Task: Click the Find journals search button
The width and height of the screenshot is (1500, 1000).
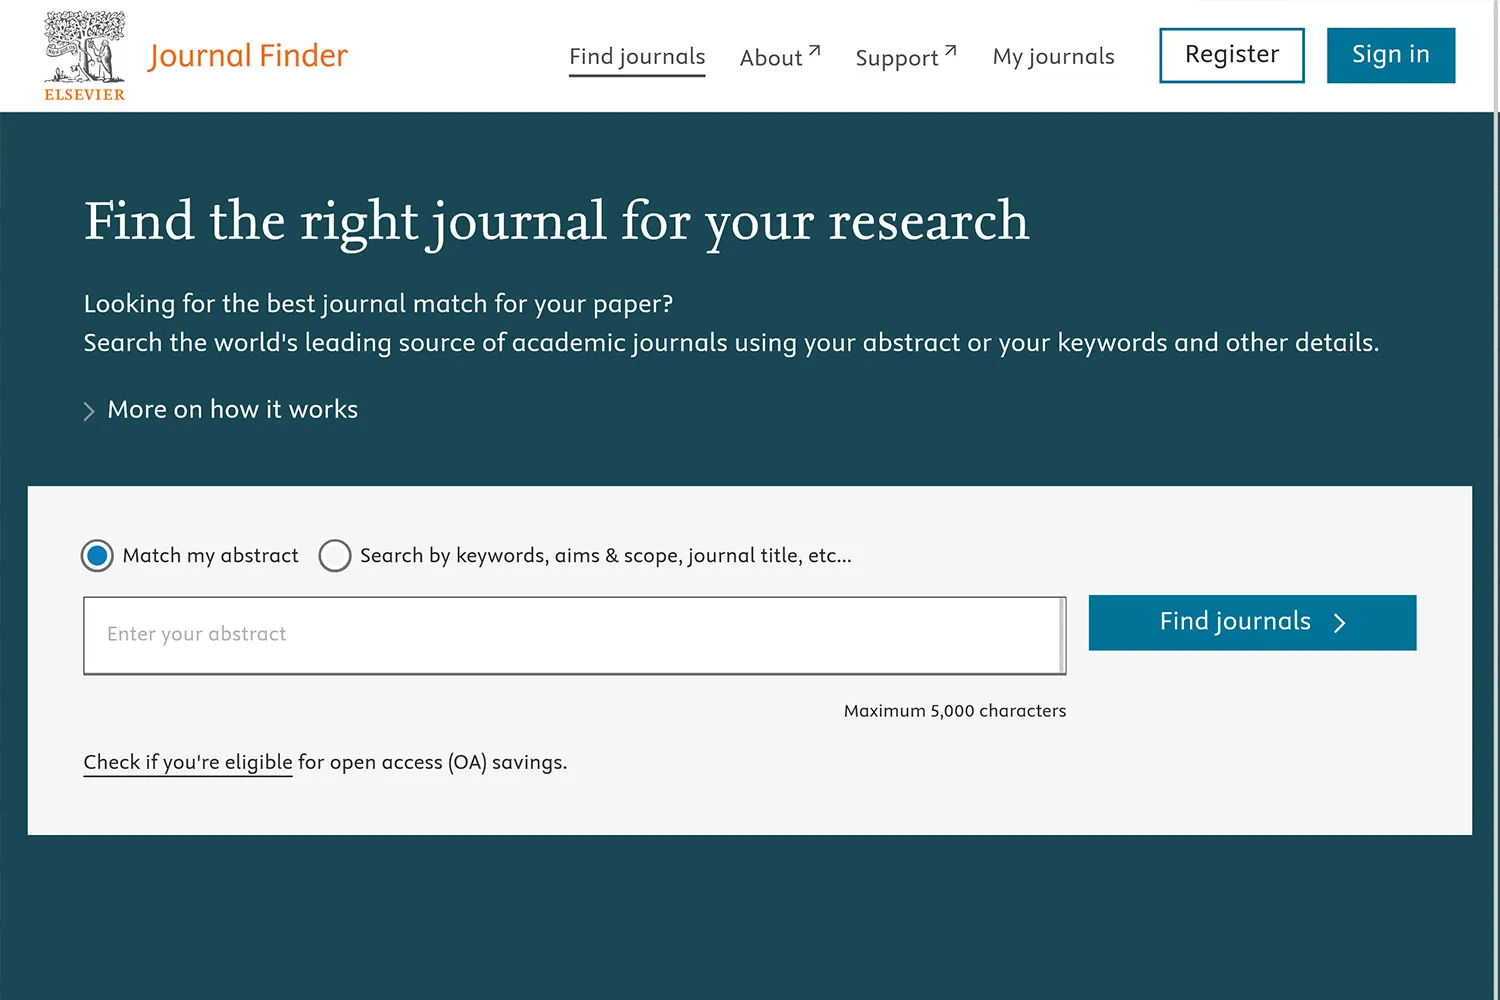Action: click(1252, 622)
